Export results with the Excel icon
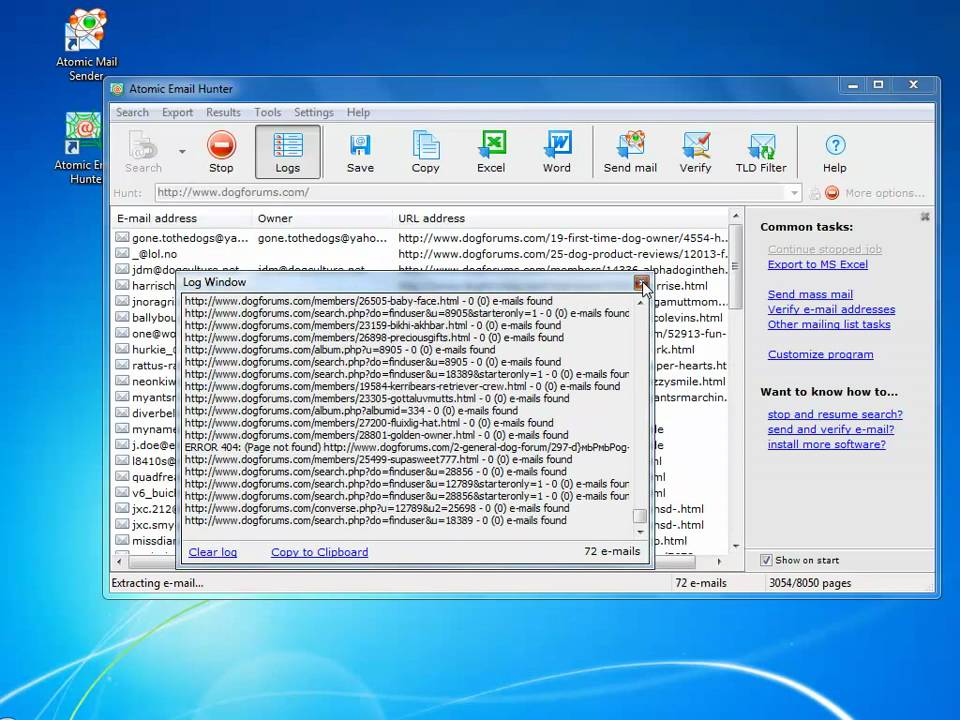Image resolution: width=960 pixels, height=720 pixels. (491, 152)
